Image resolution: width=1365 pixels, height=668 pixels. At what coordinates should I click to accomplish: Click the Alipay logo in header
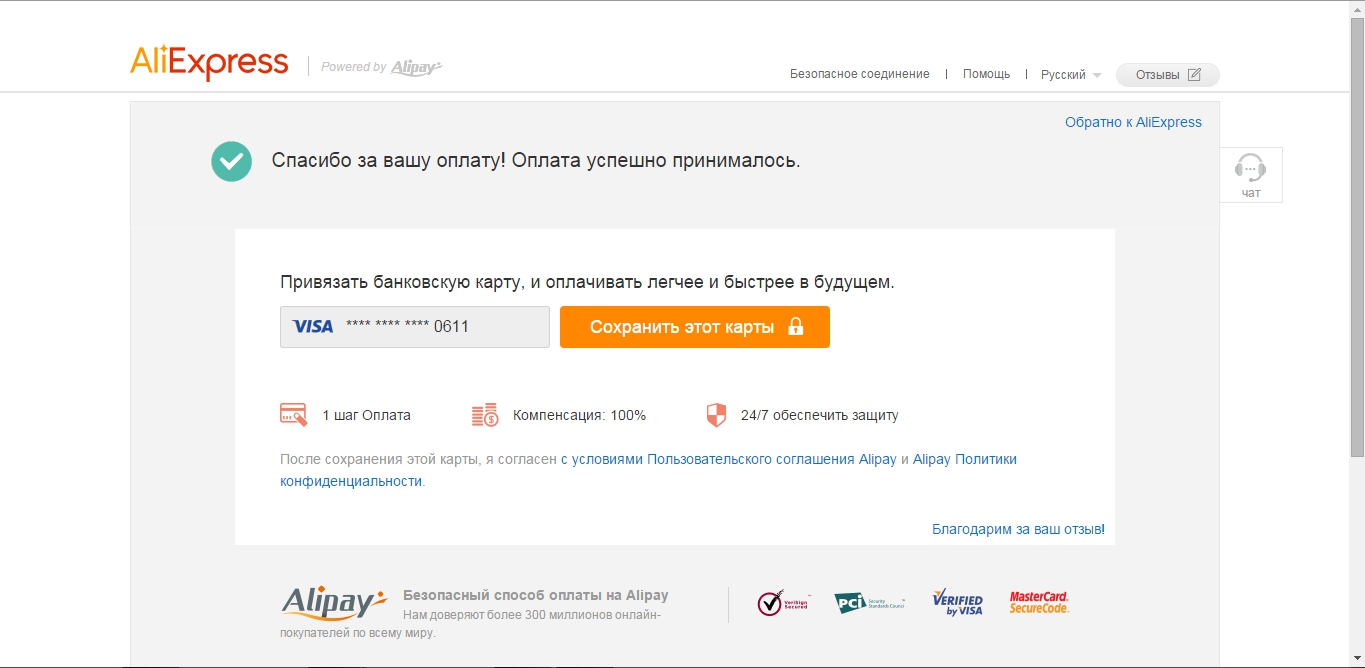417,67
